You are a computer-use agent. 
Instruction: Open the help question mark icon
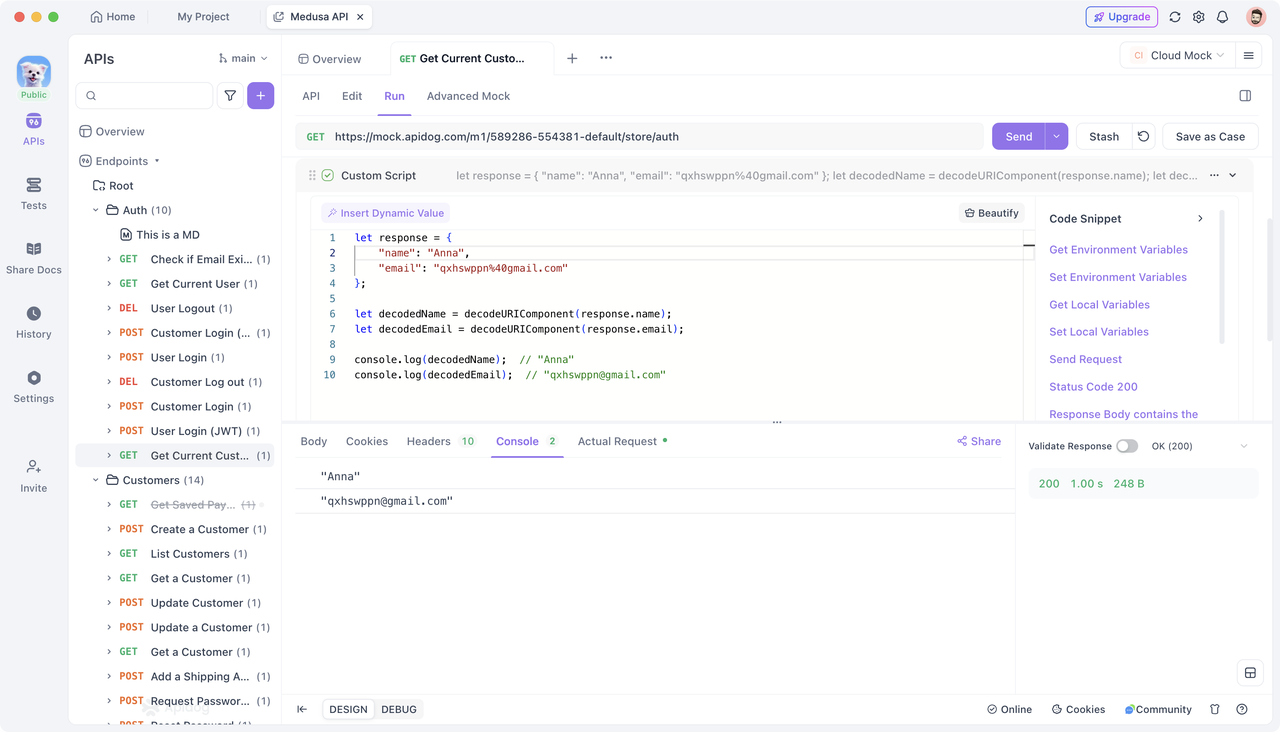point(1242,709)
